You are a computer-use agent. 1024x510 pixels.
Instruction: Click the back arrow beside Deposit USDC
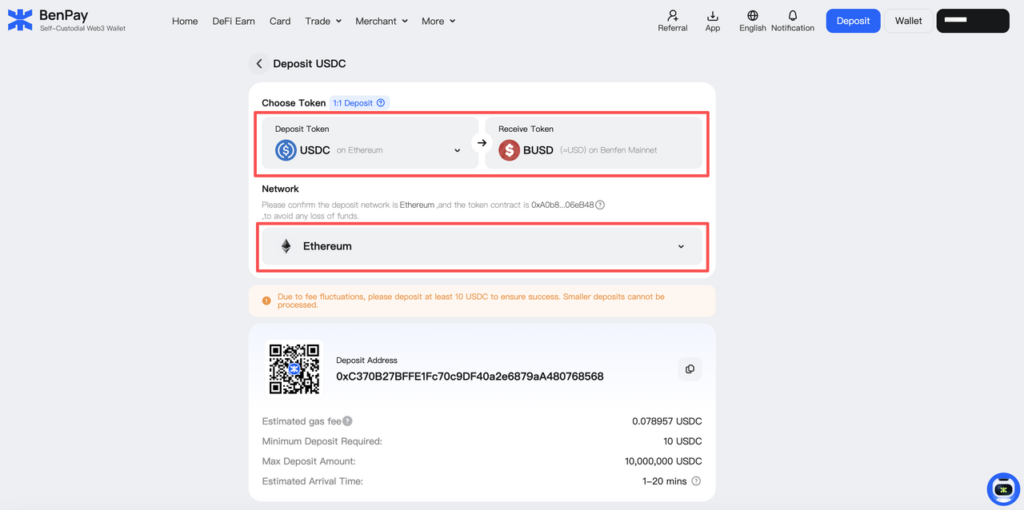coord(260,64)
